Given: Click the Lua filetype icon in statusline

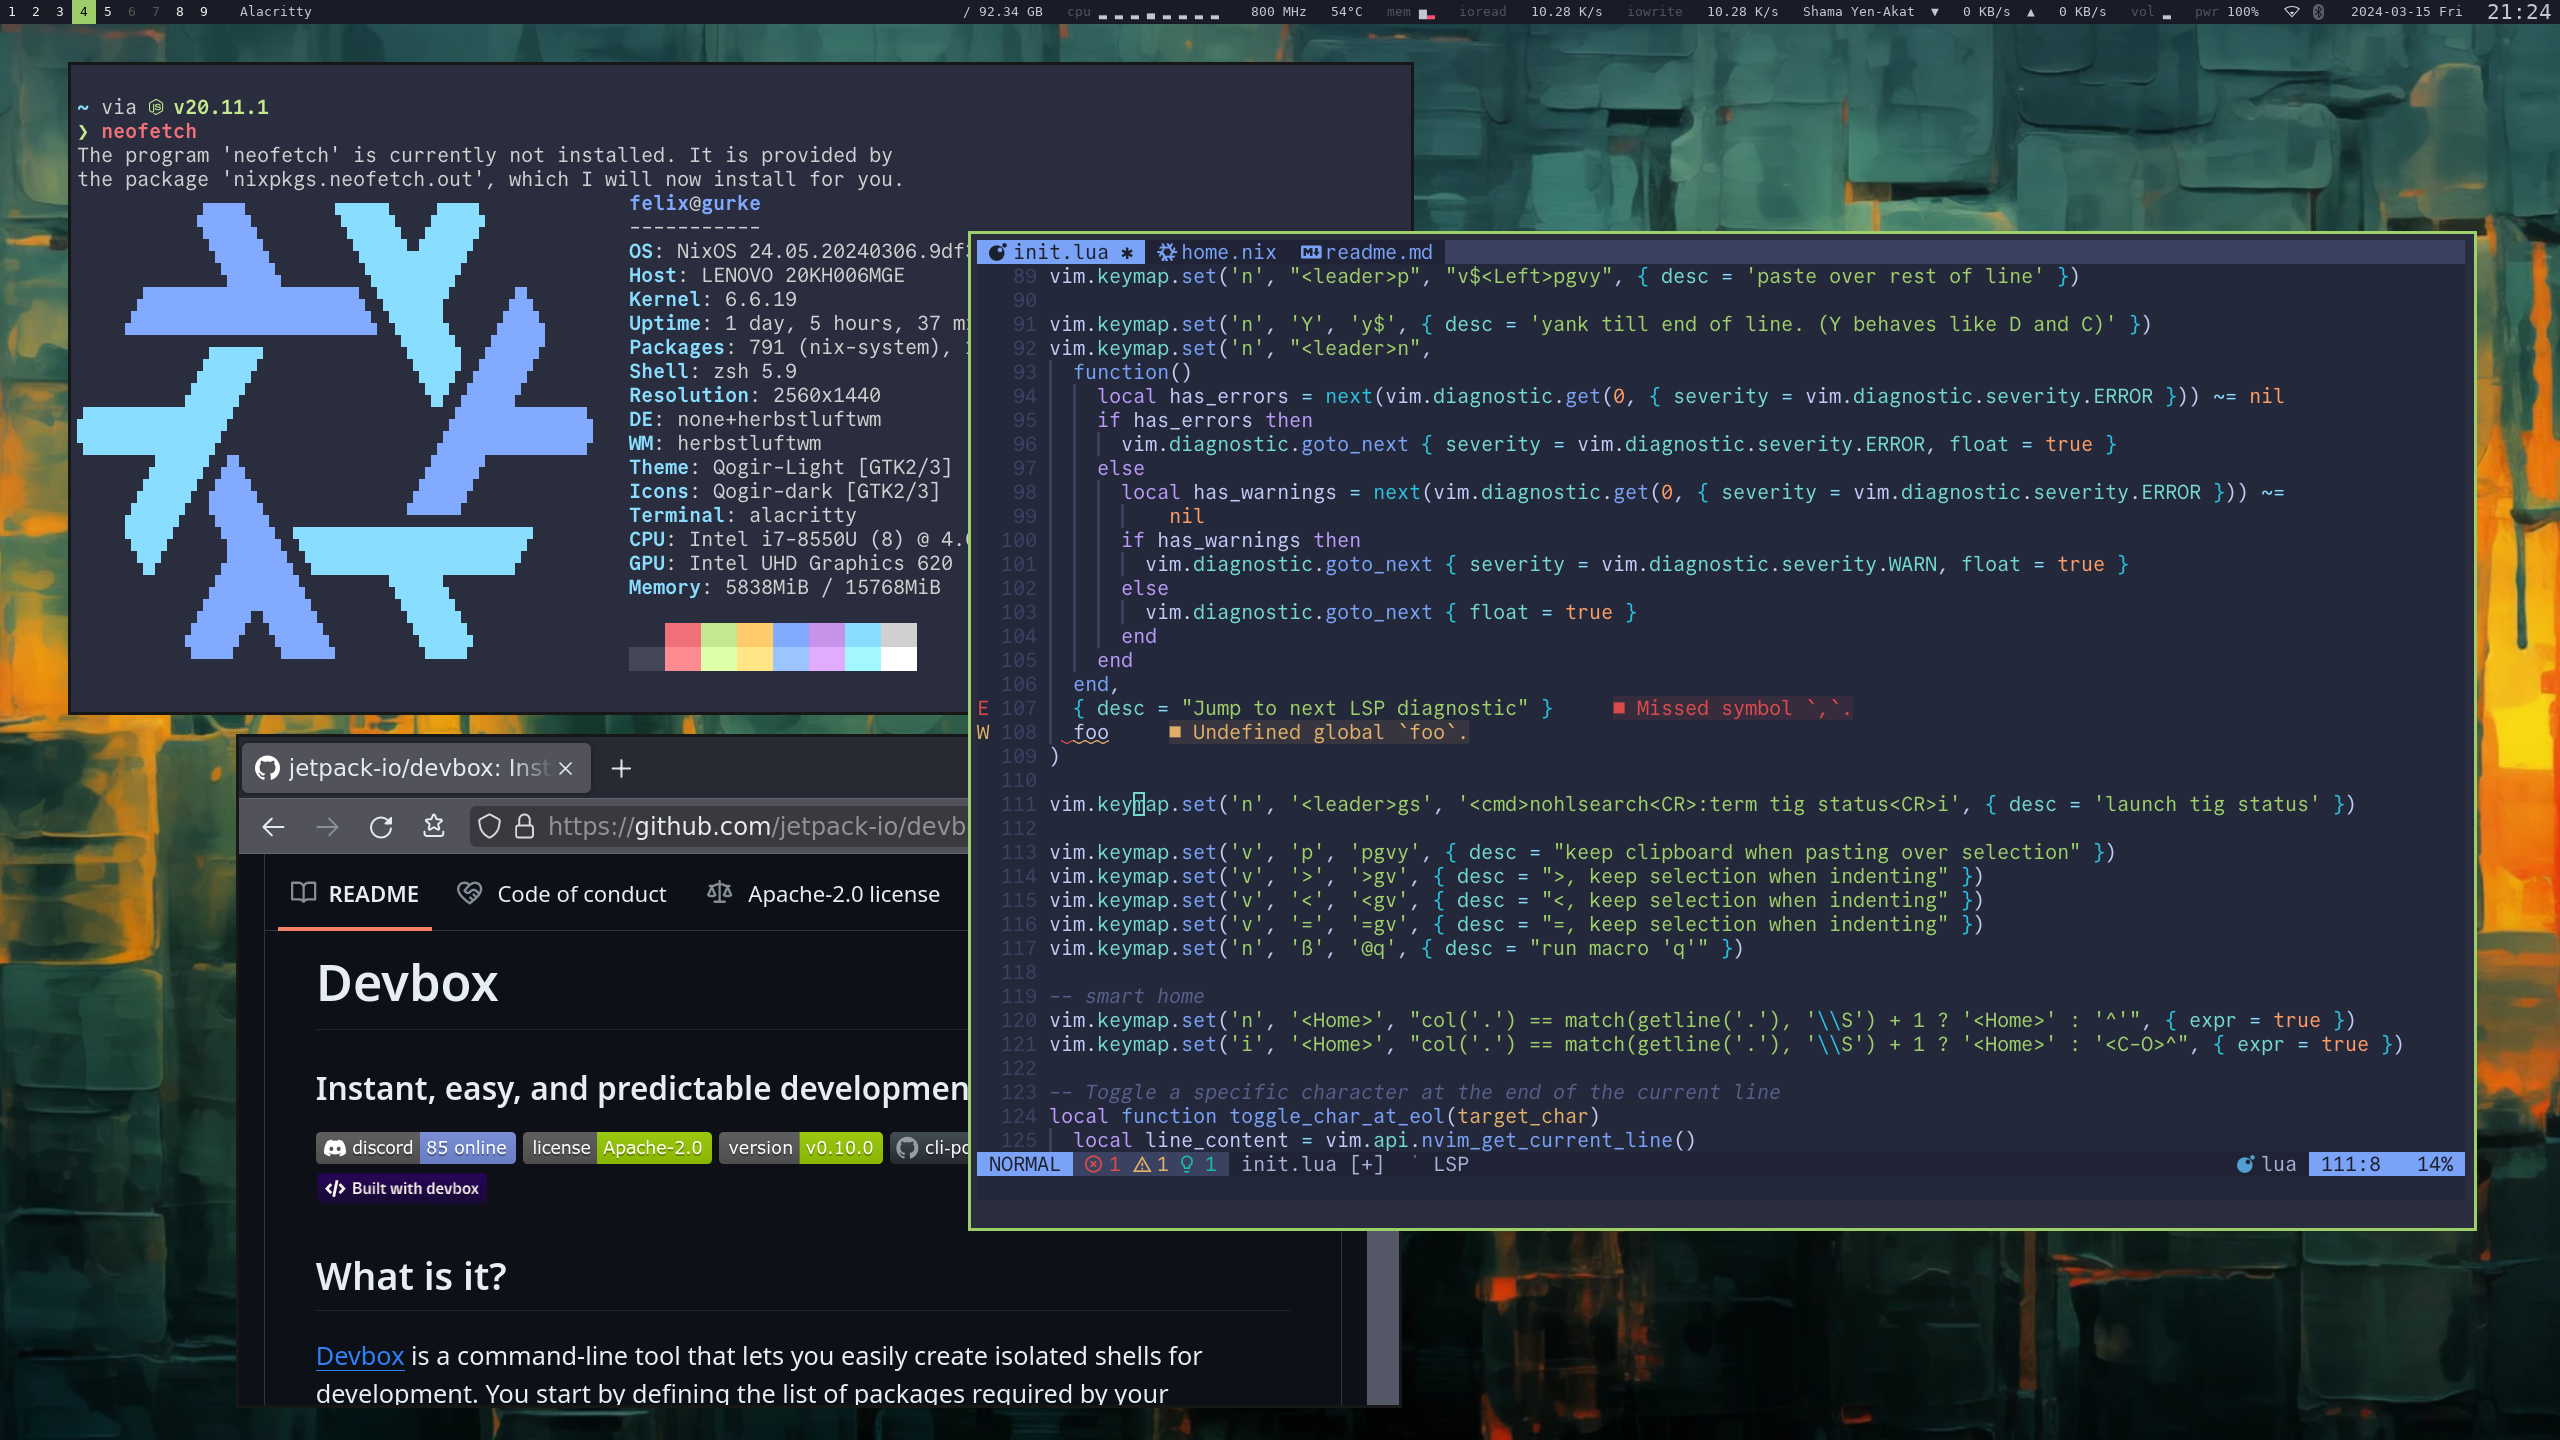Looking at the screenshot, I should point(2246,1164).
